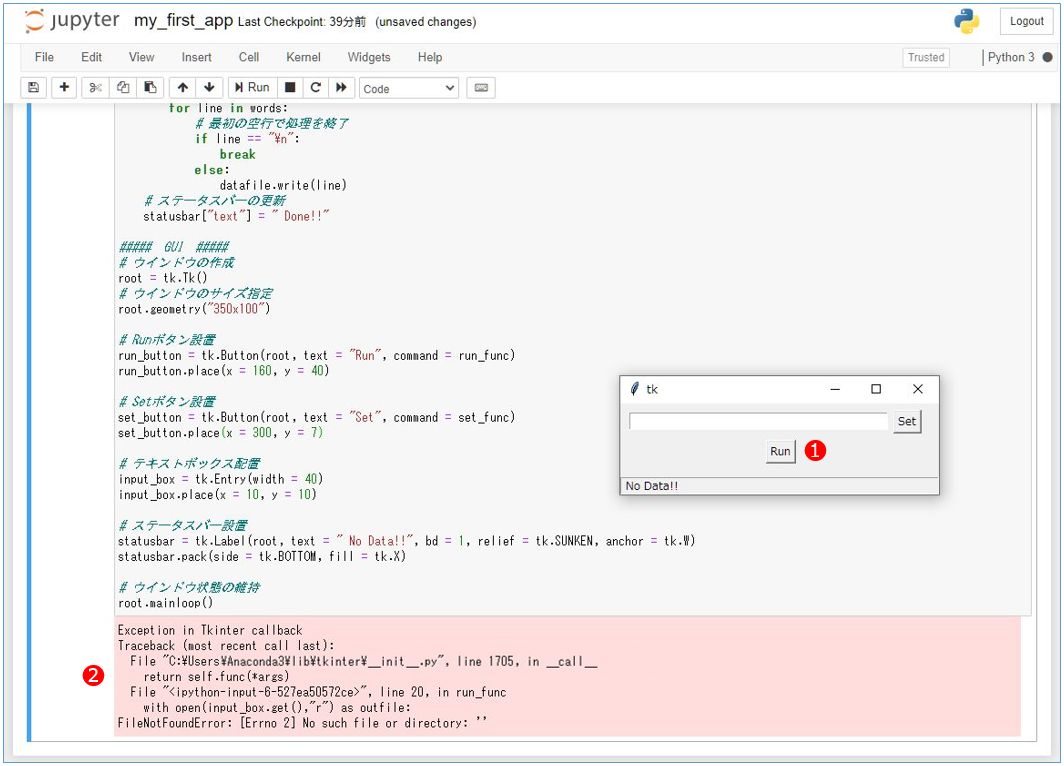
Task: Open the Cell menu
Action: 248,57
